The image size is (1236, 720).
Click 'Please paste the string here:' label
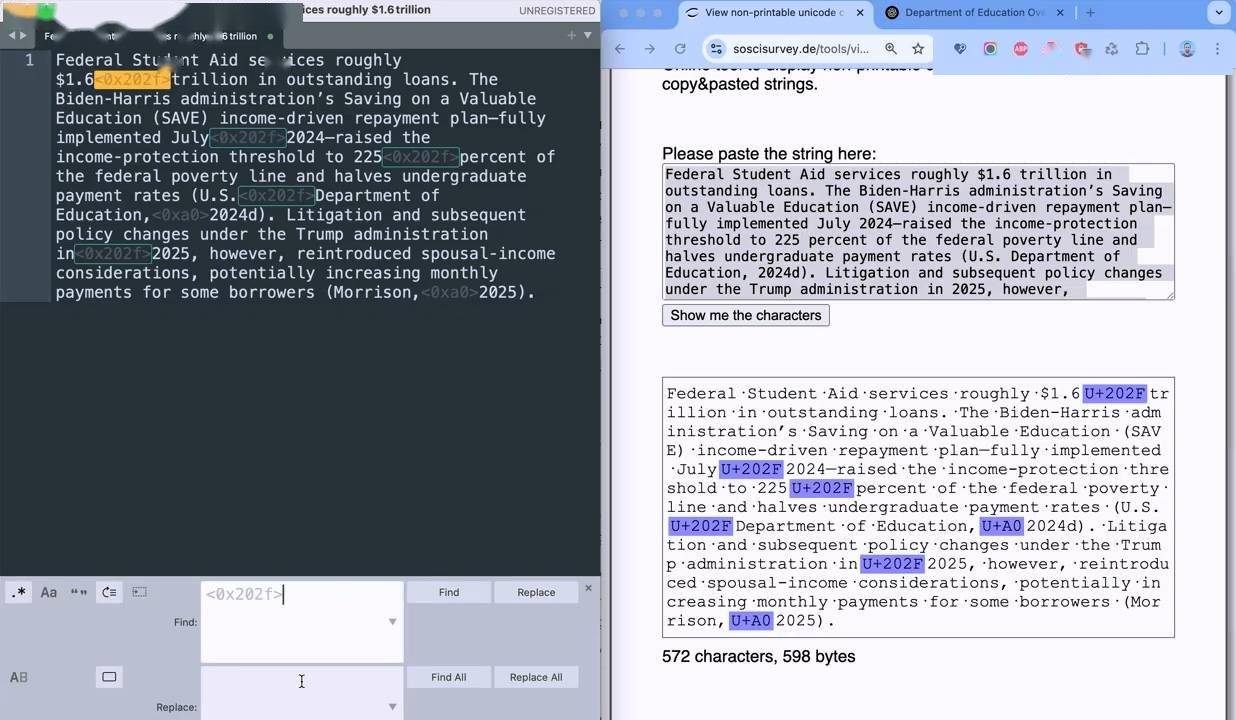coord(769,154)
